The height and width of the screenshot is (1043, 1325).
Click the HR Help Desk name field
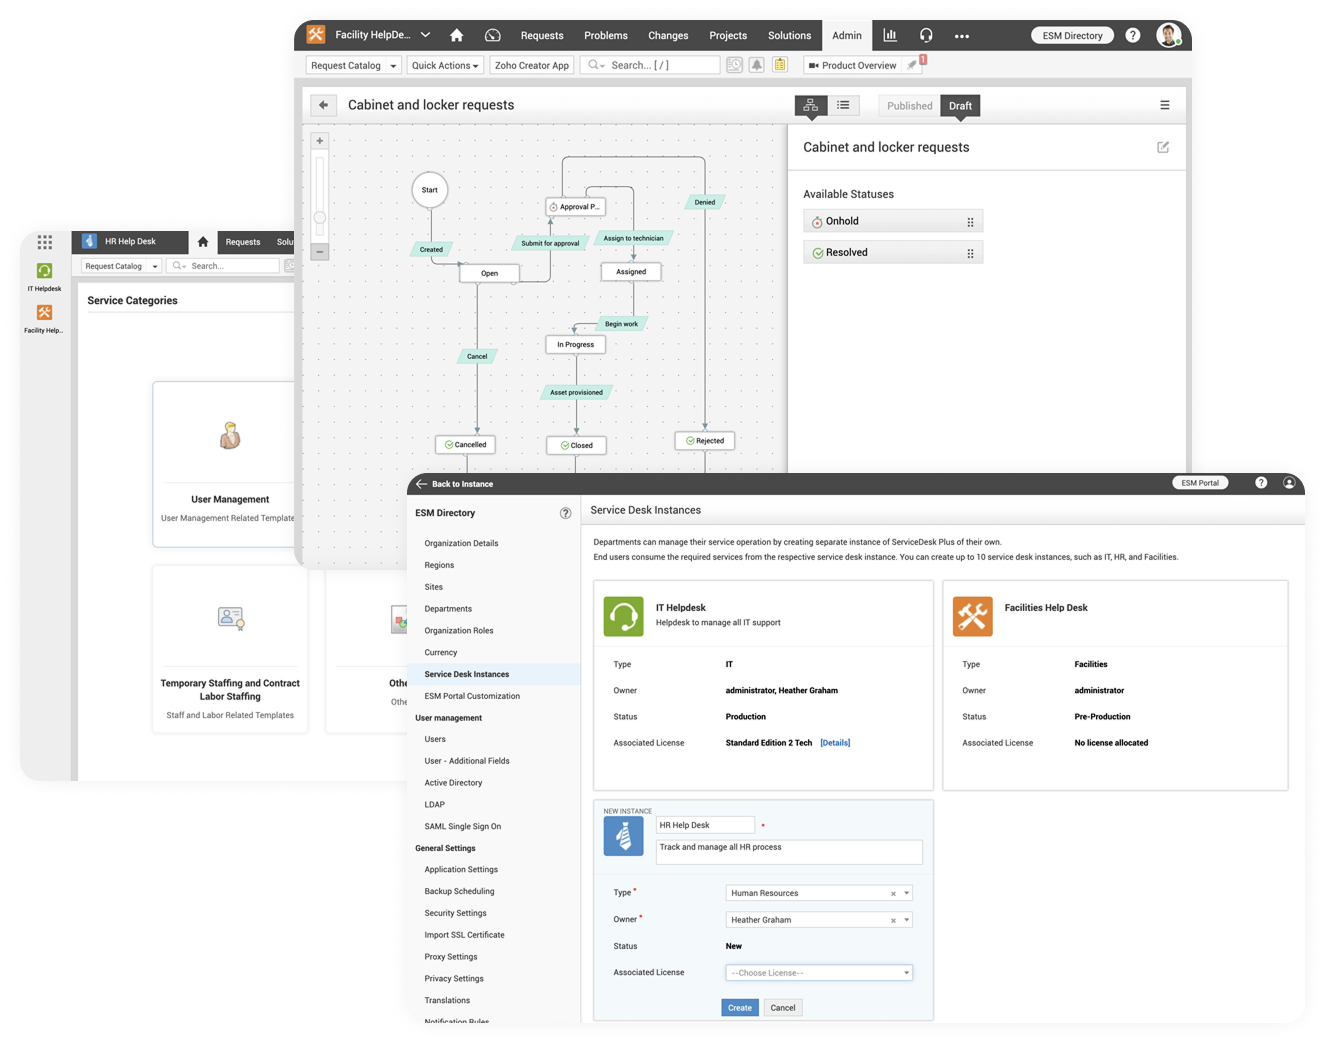(705, 825)
